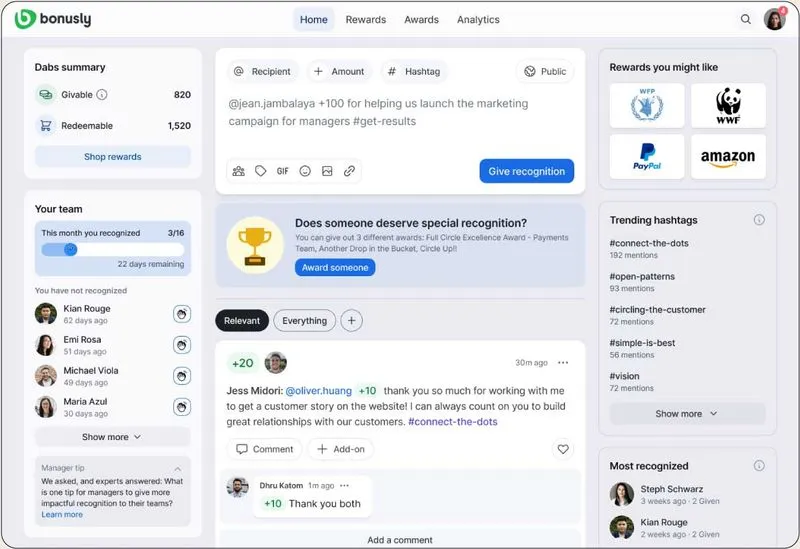Open the user profile avatar menu
Viewport: 800px width, 549px height.
774,19
